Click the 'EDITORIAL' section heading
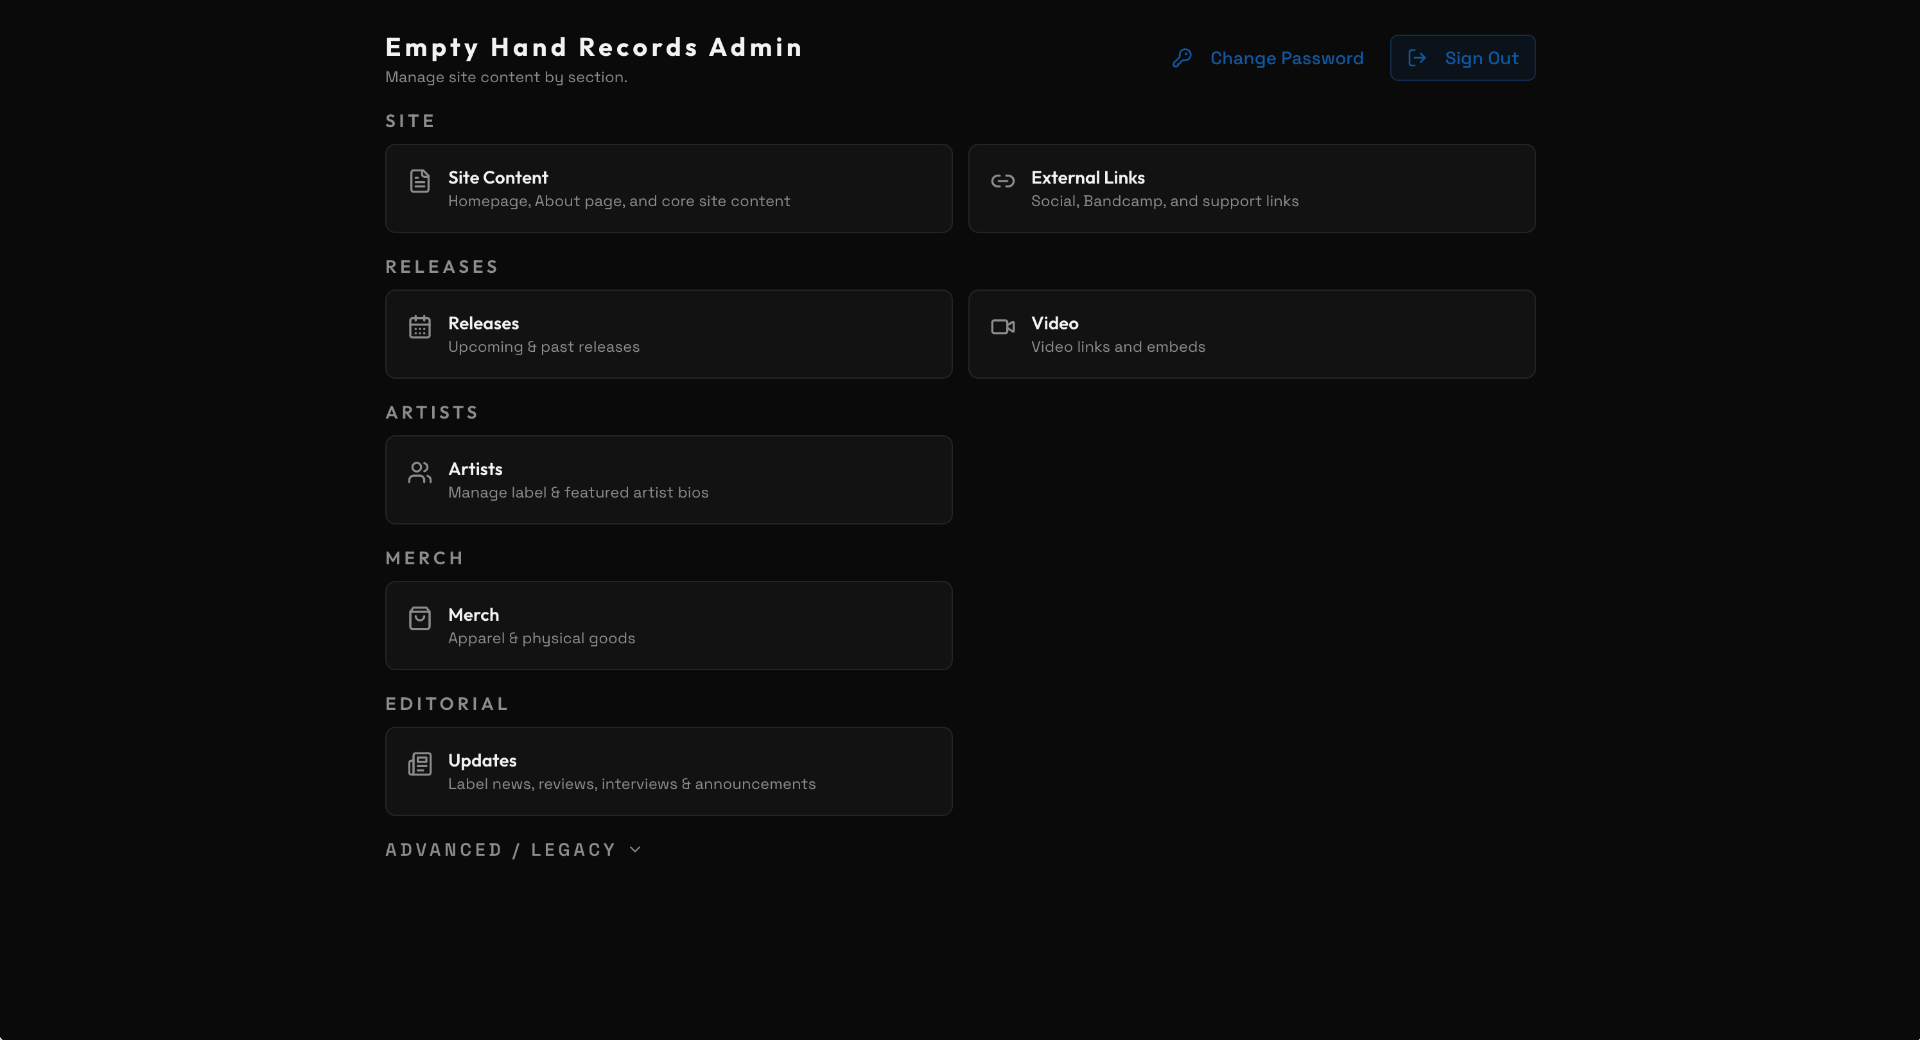This screenshot has height=1040, width=1920. point(447,704)
